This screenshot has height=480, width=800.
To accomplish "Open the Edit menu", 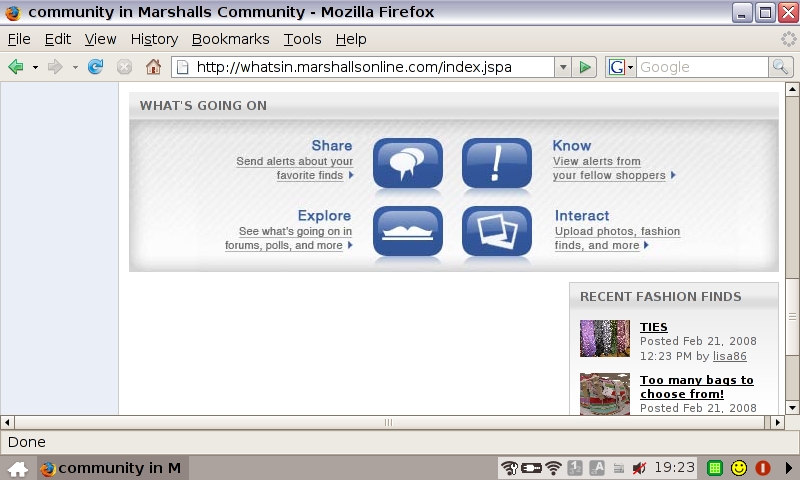I will [58, 39].
